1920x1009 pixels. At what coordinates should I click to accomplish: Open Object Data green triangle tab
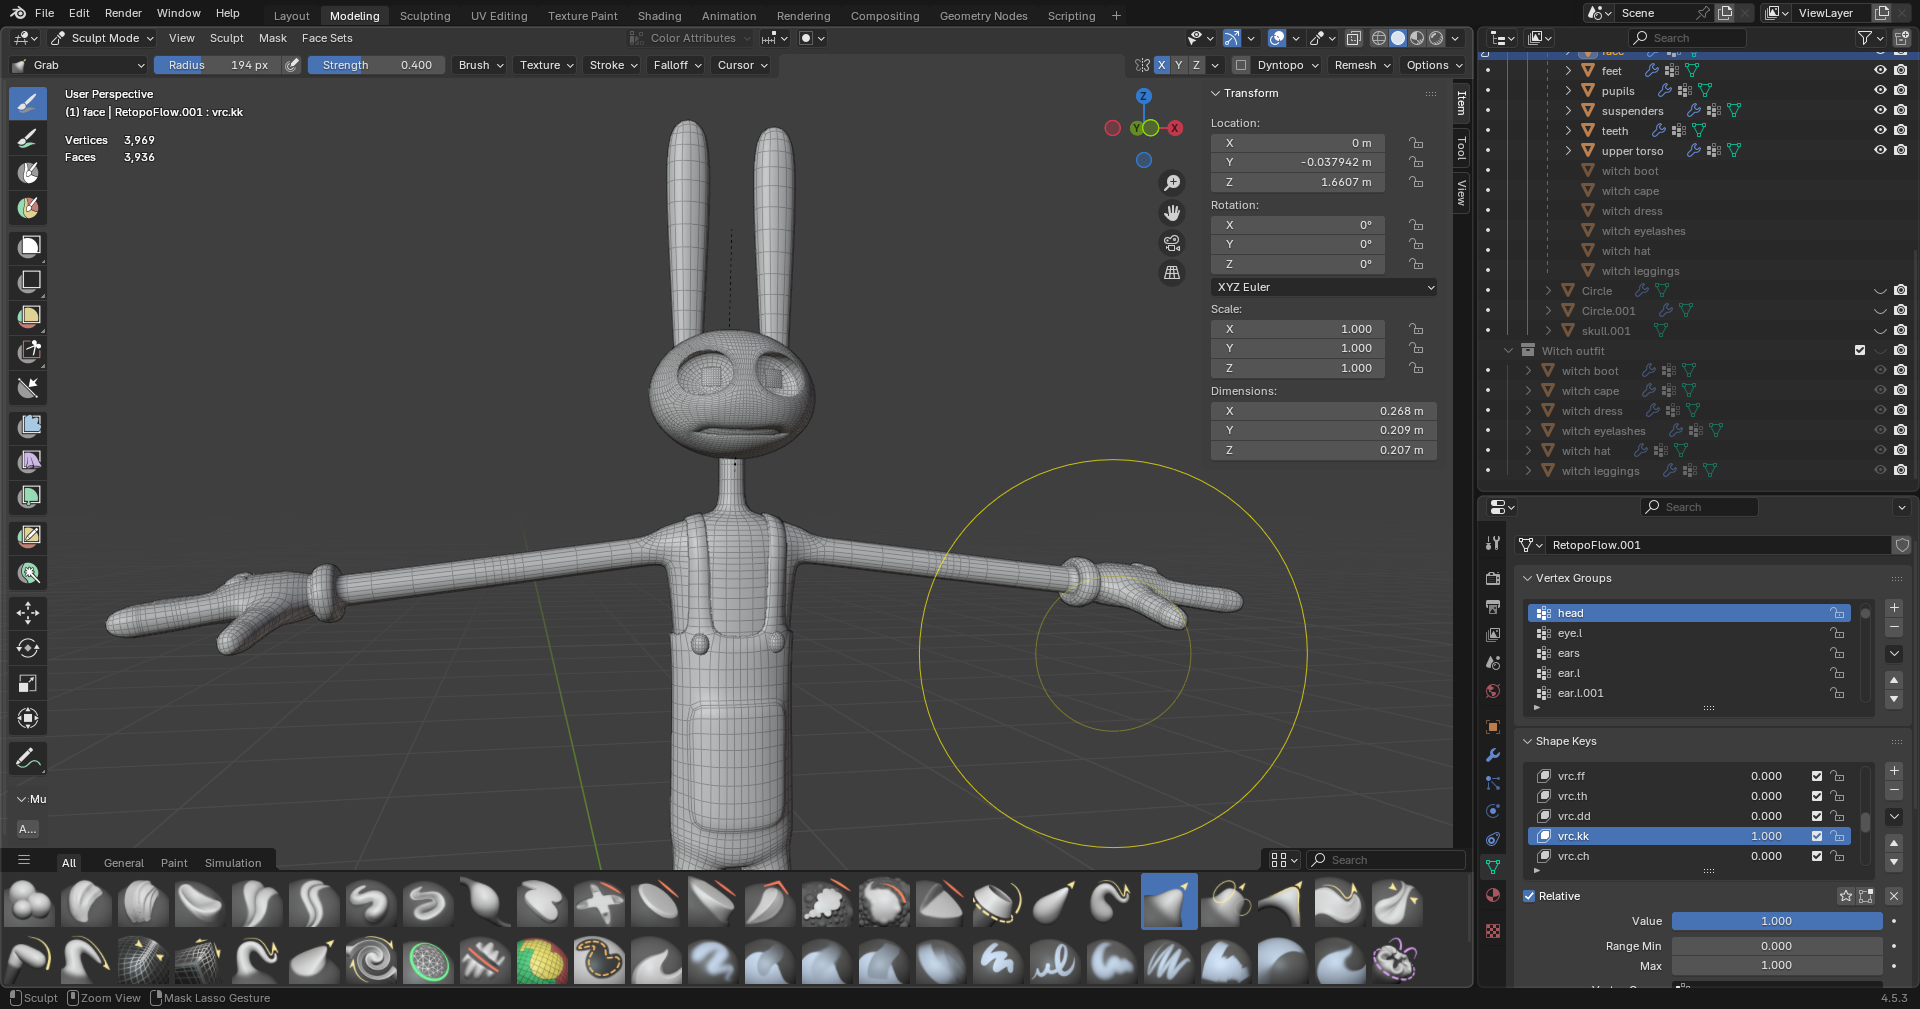pos(1493,867)
